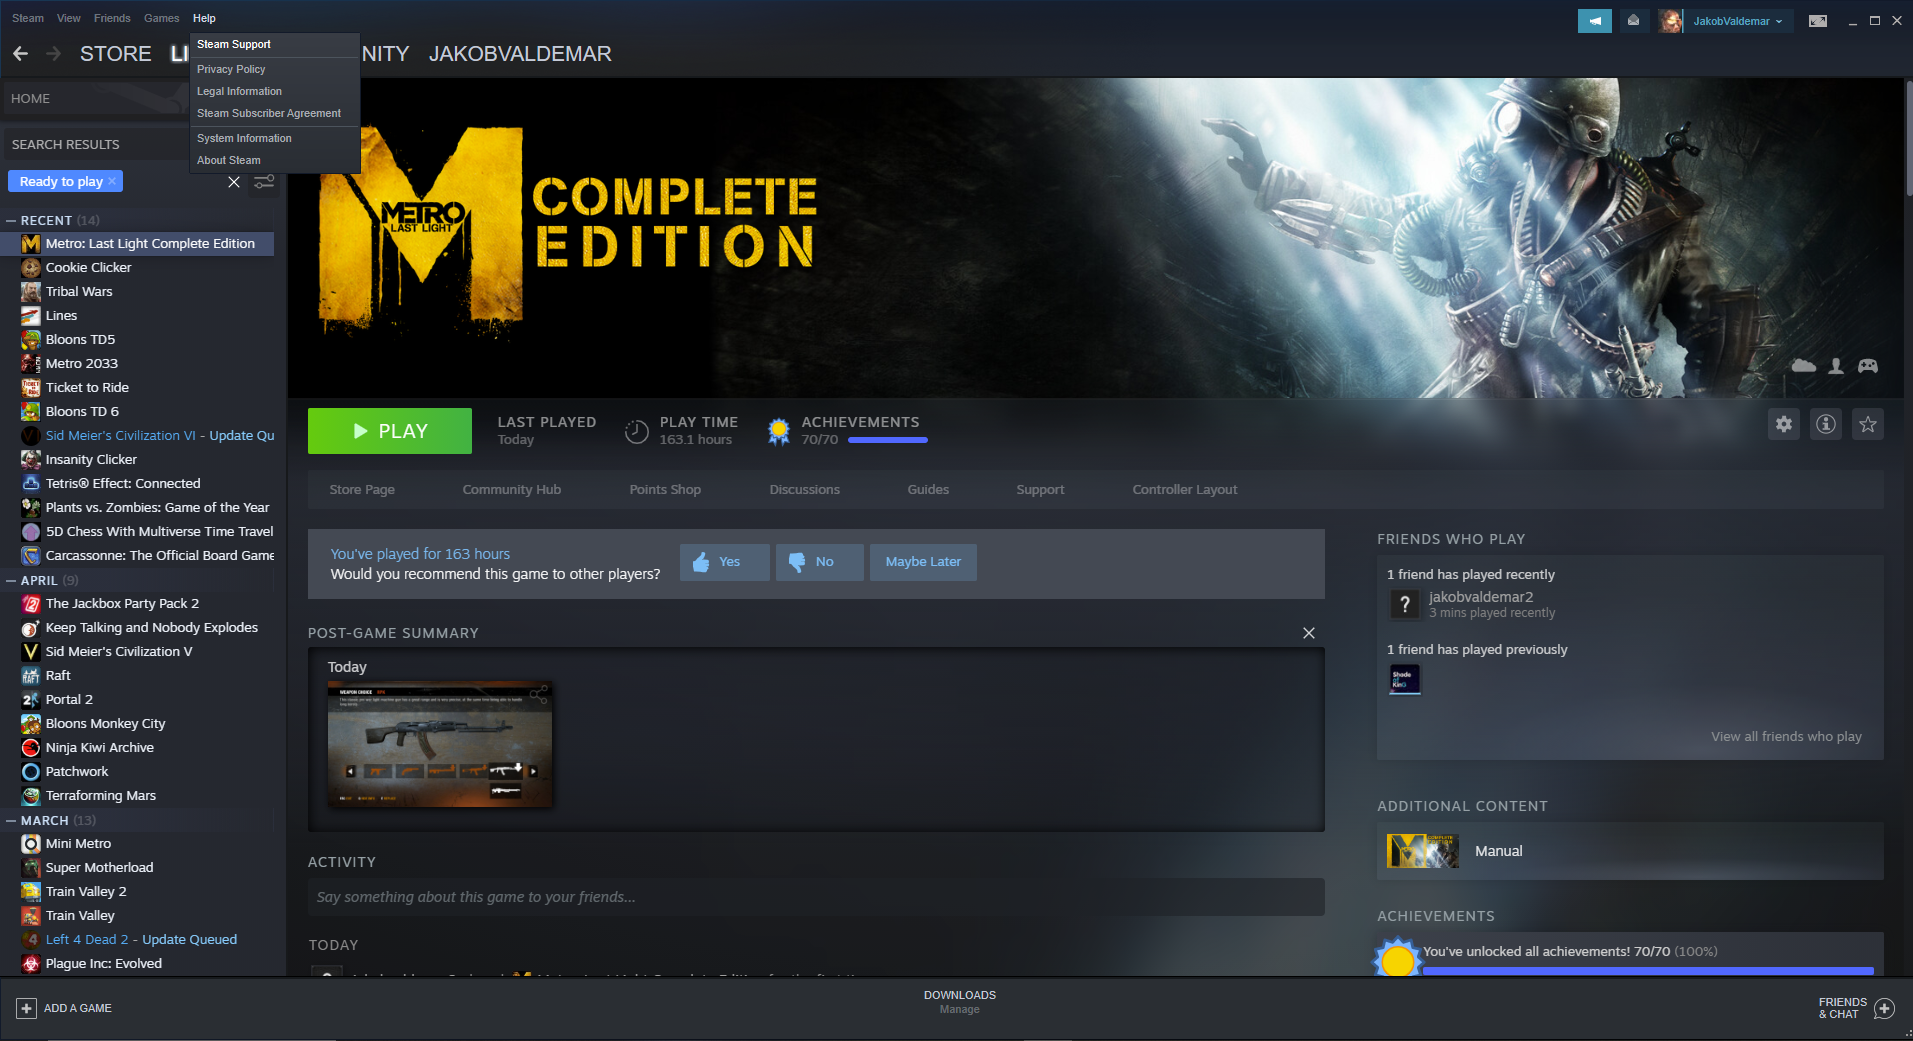Select Metro 2033 in library list

pyautogui.click(x=137, y=364)
